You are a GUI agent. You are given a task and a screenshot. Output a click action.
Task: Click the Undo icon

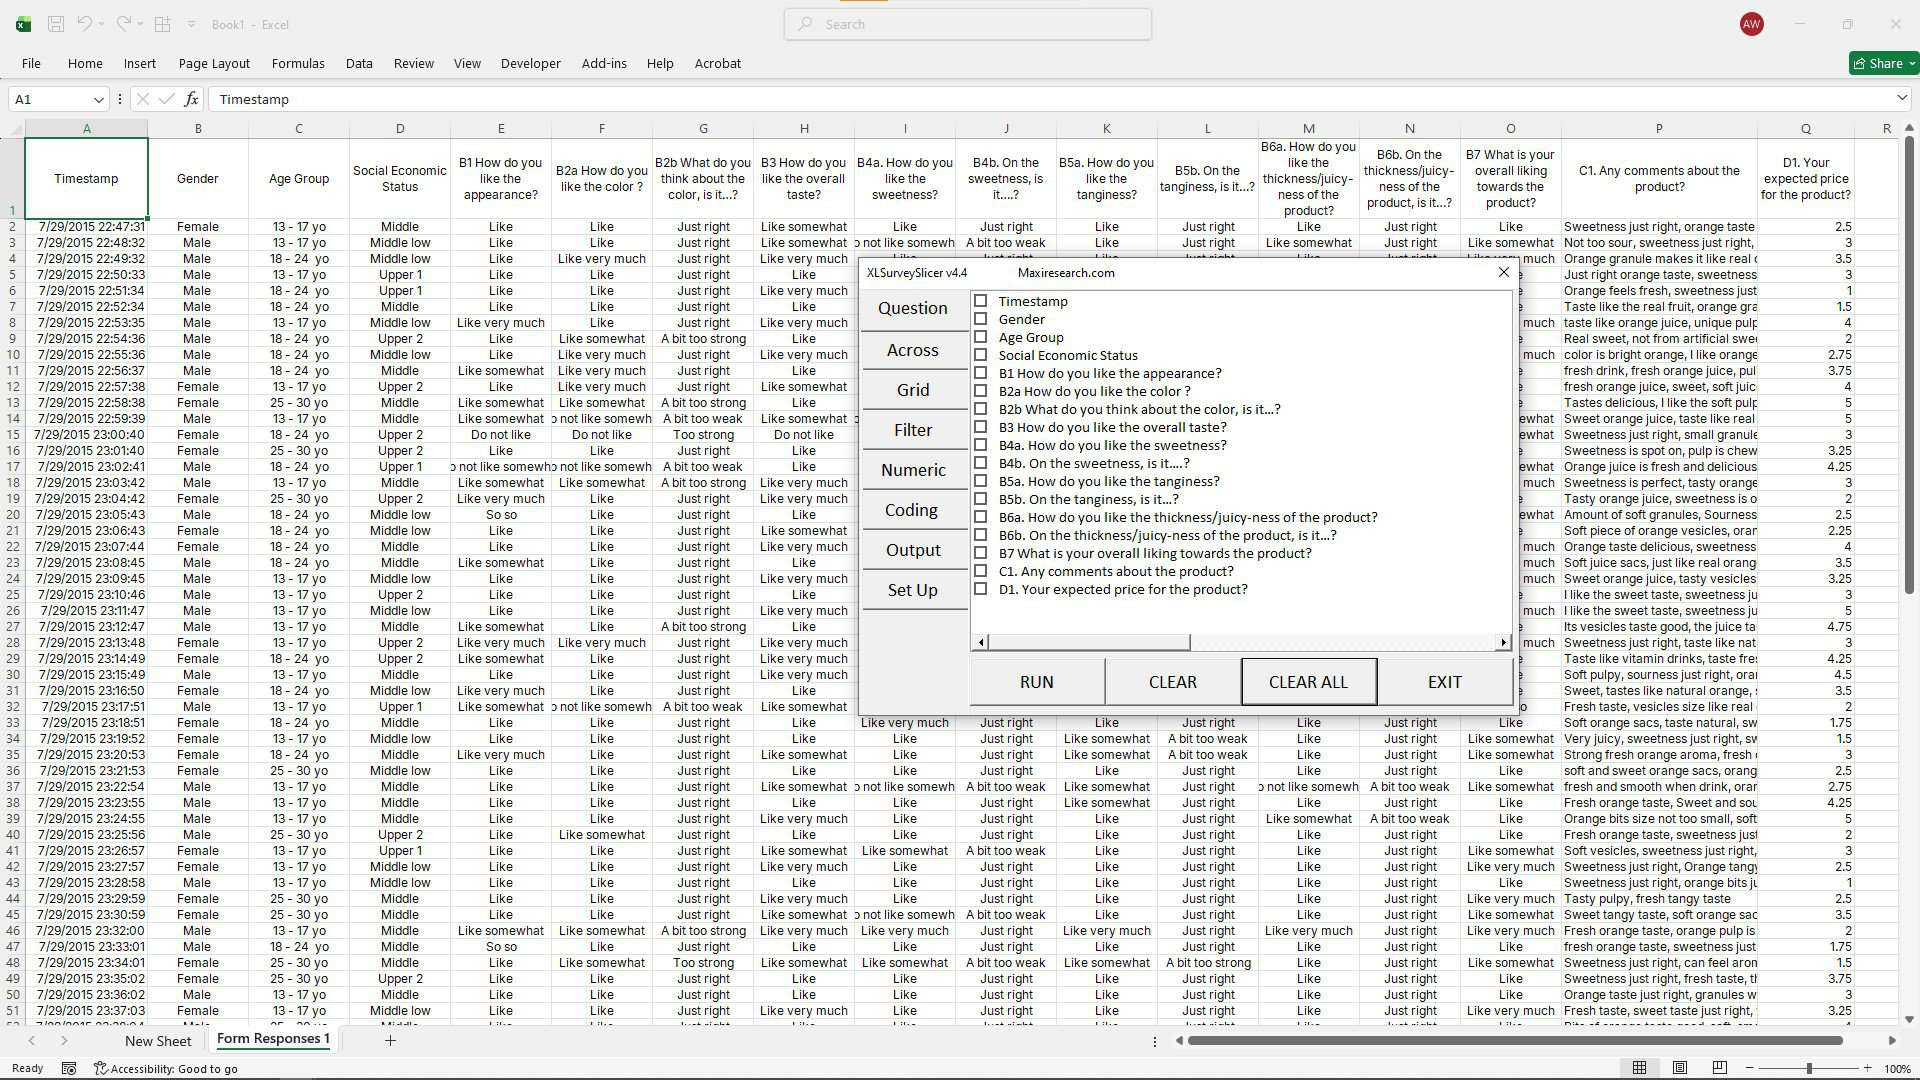(x=85, y=24)
